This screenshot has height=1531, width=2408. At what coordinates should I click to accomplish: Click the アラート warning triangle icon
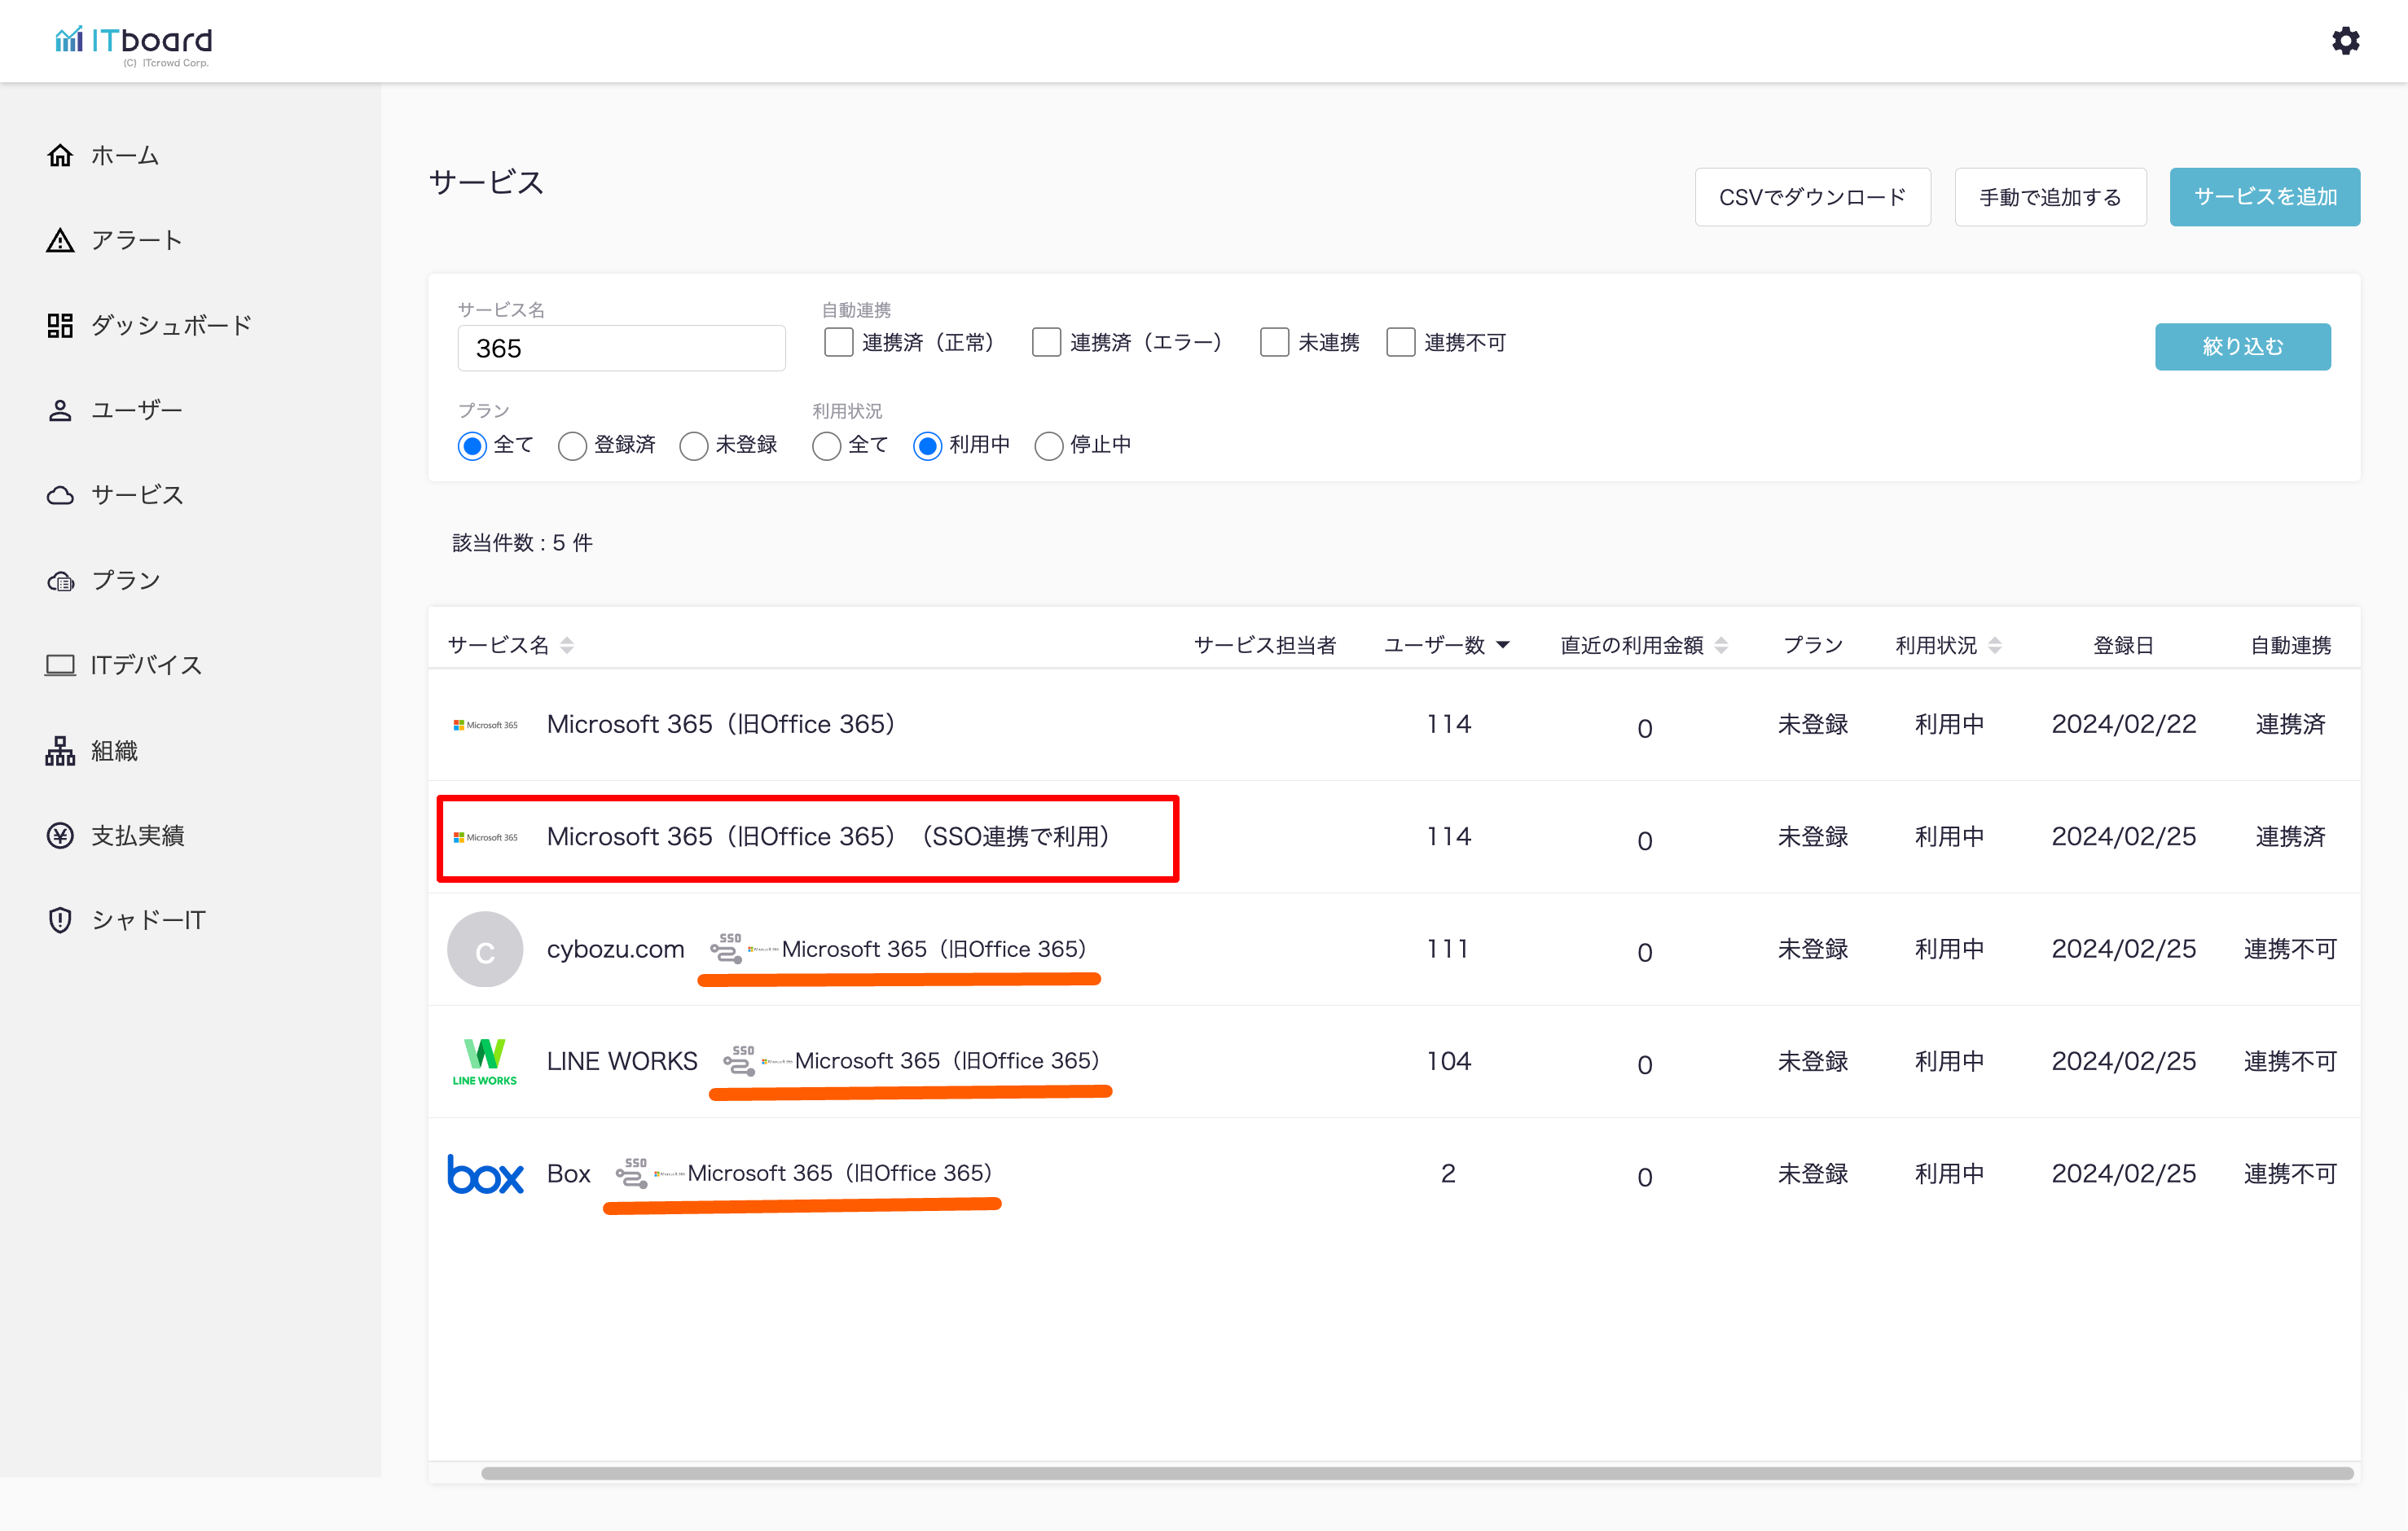pos(60,240)
